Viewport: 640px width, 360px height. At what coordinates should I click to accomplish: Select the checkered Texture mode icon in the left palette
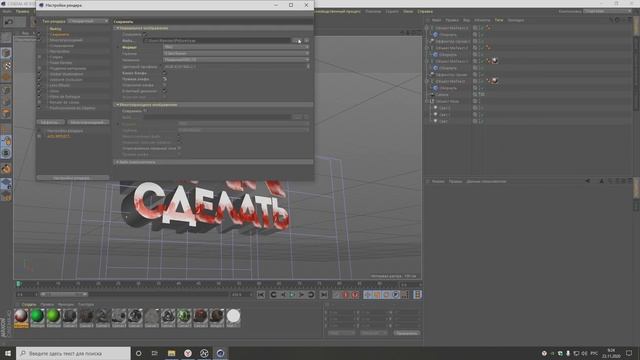pyautogui.click(x=6, y=66)
